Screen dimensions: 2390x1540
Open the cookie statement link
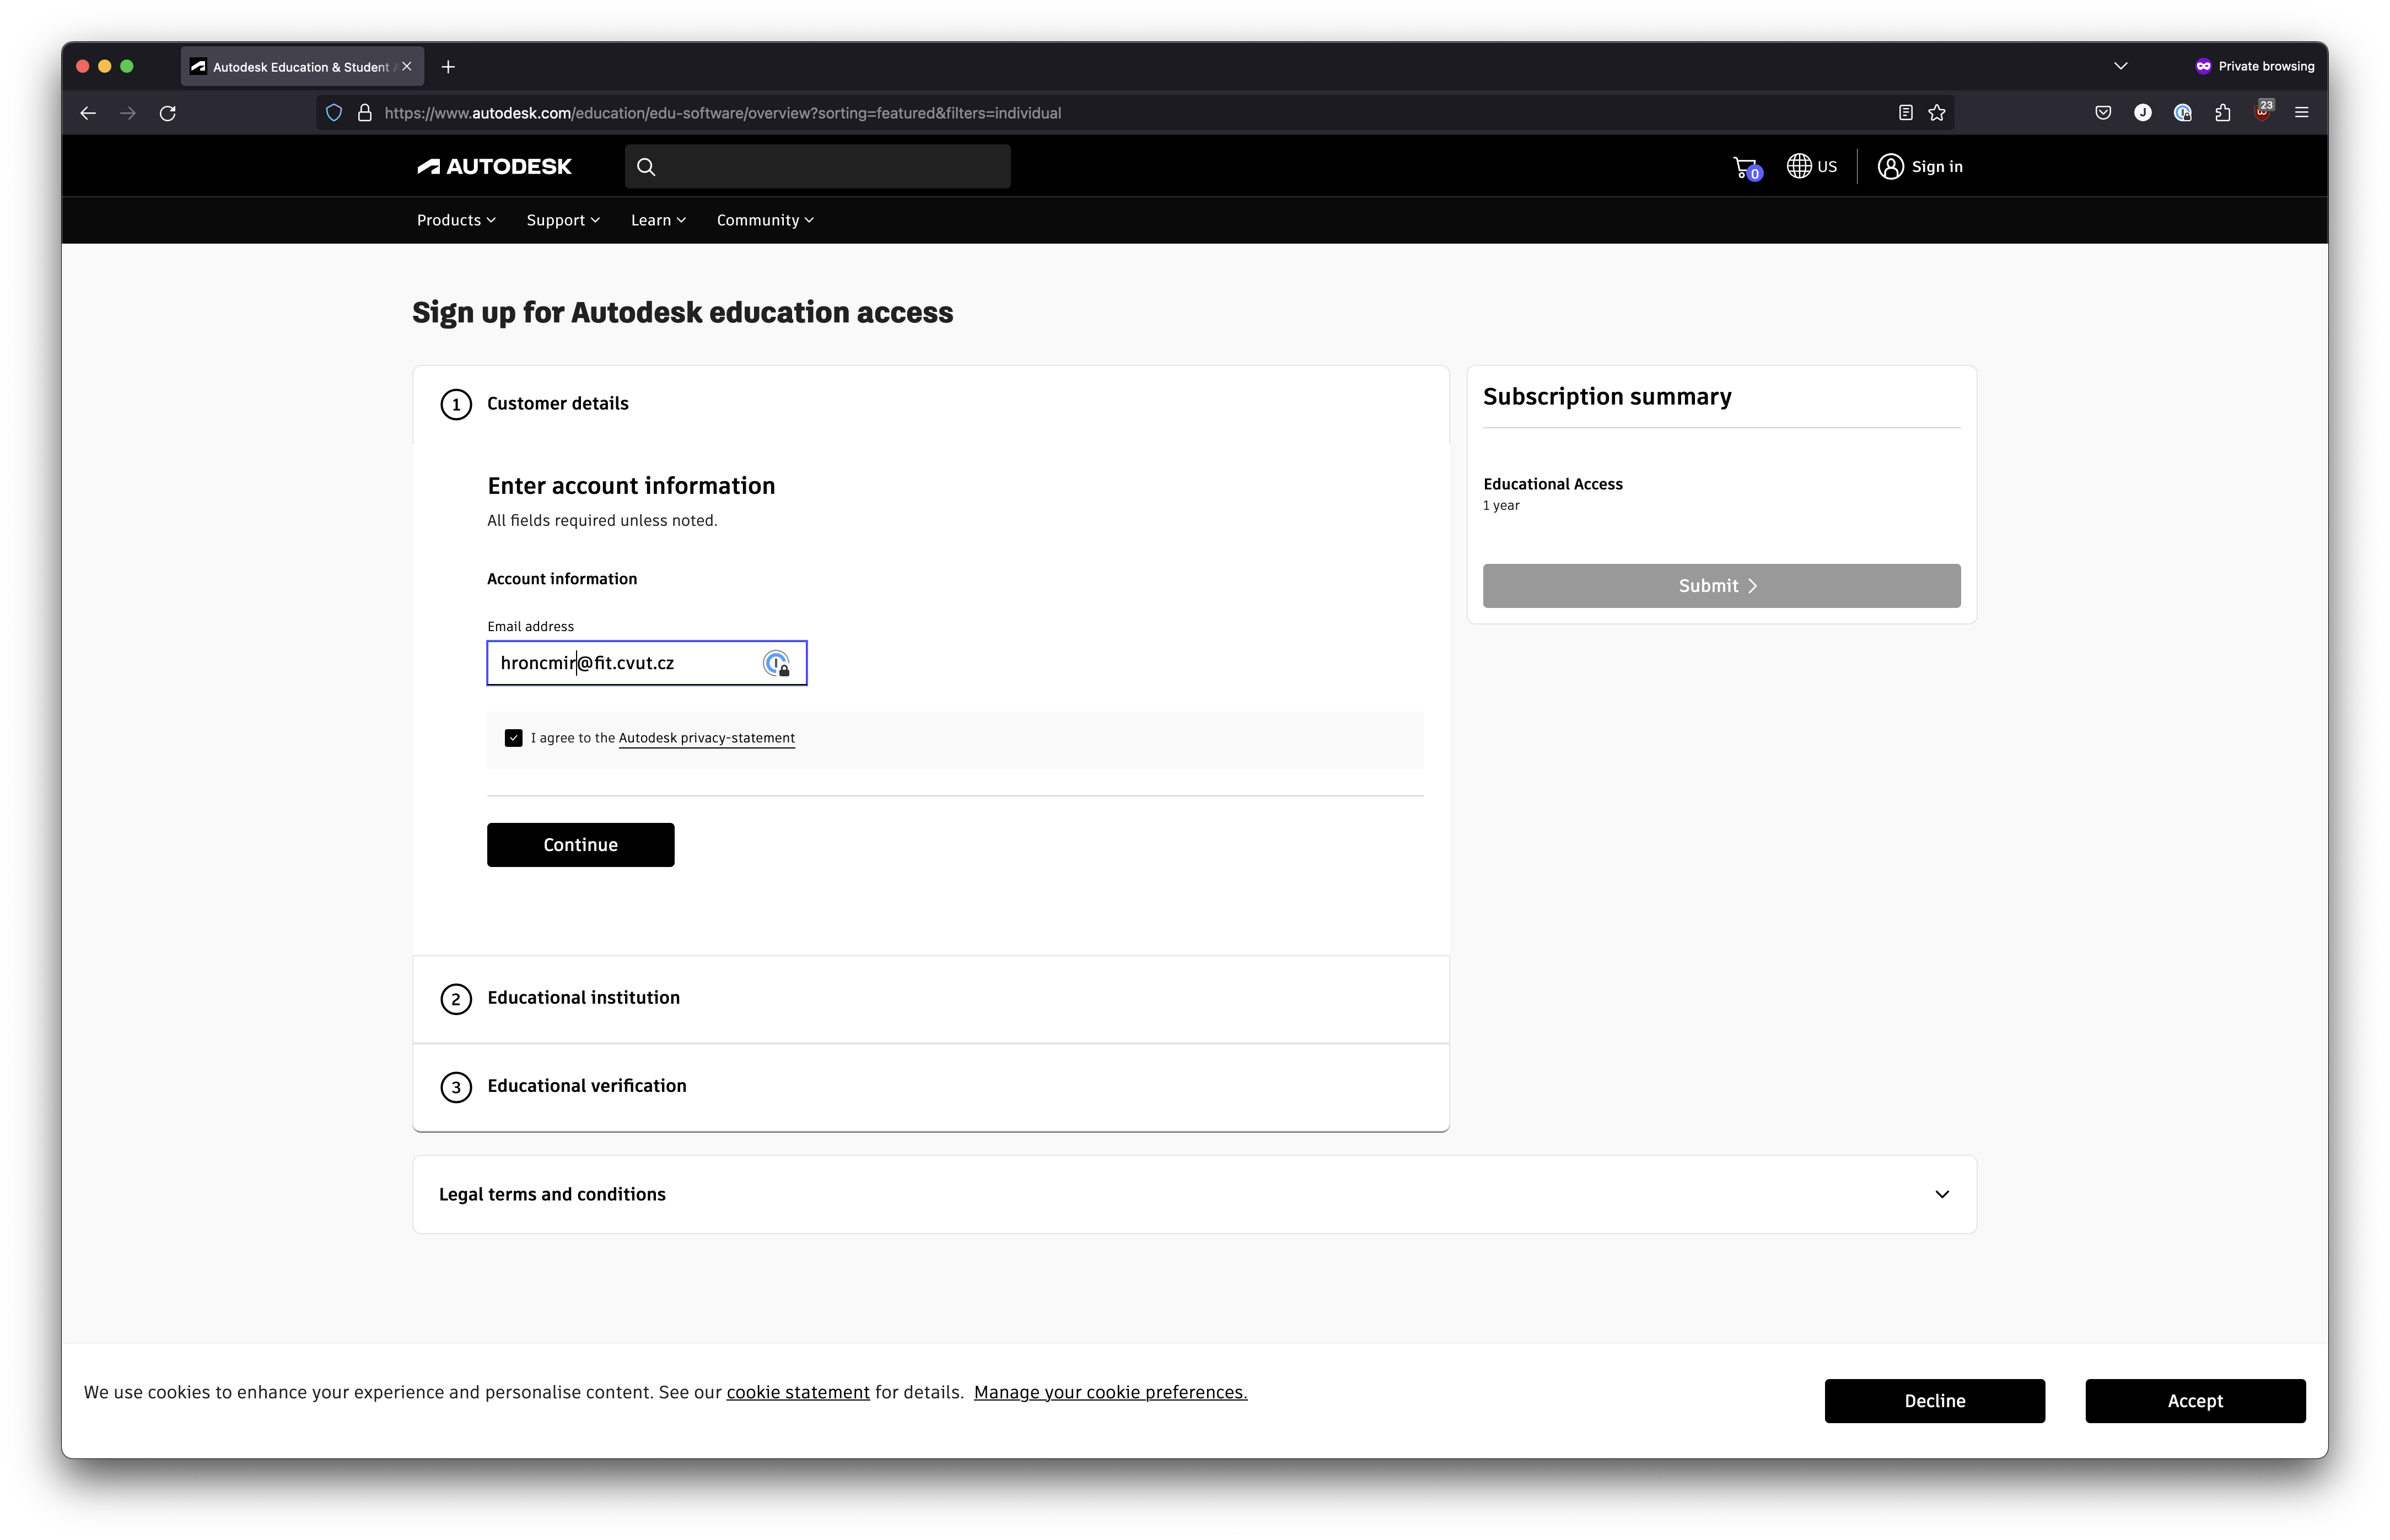click(798, 1392)
